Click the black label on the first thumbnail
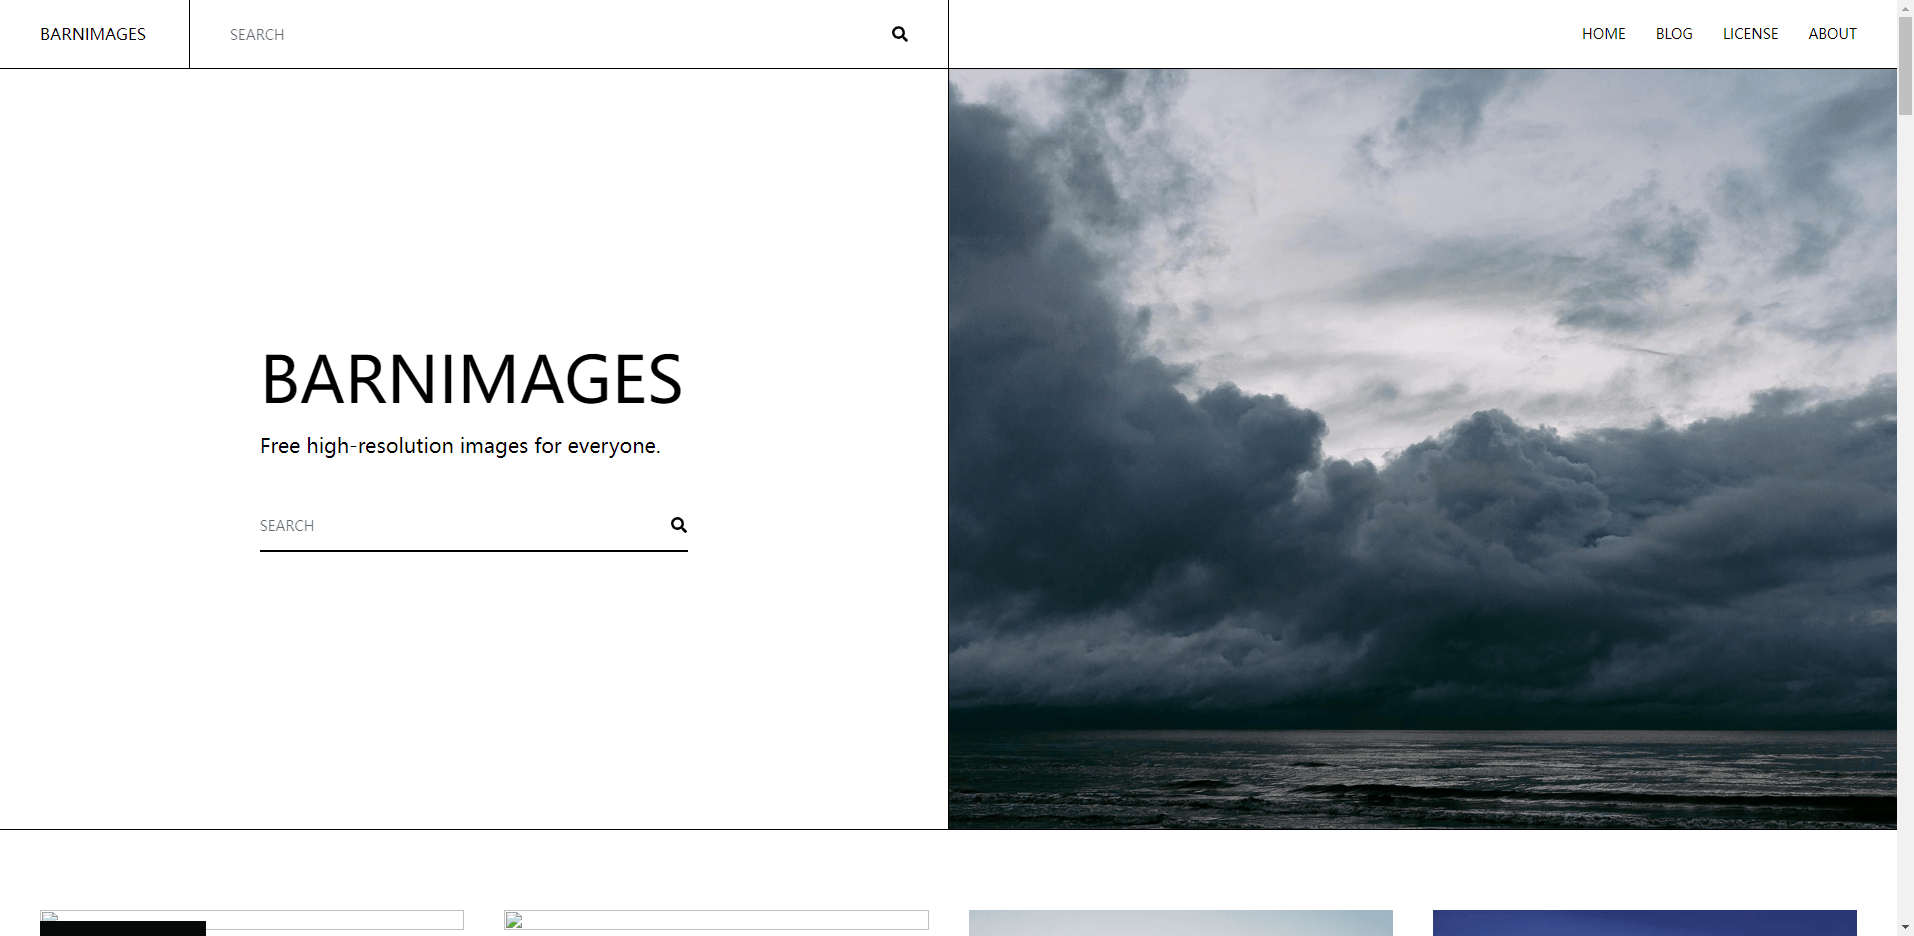Screen dimensions: 1914x936 click(122, 929)
